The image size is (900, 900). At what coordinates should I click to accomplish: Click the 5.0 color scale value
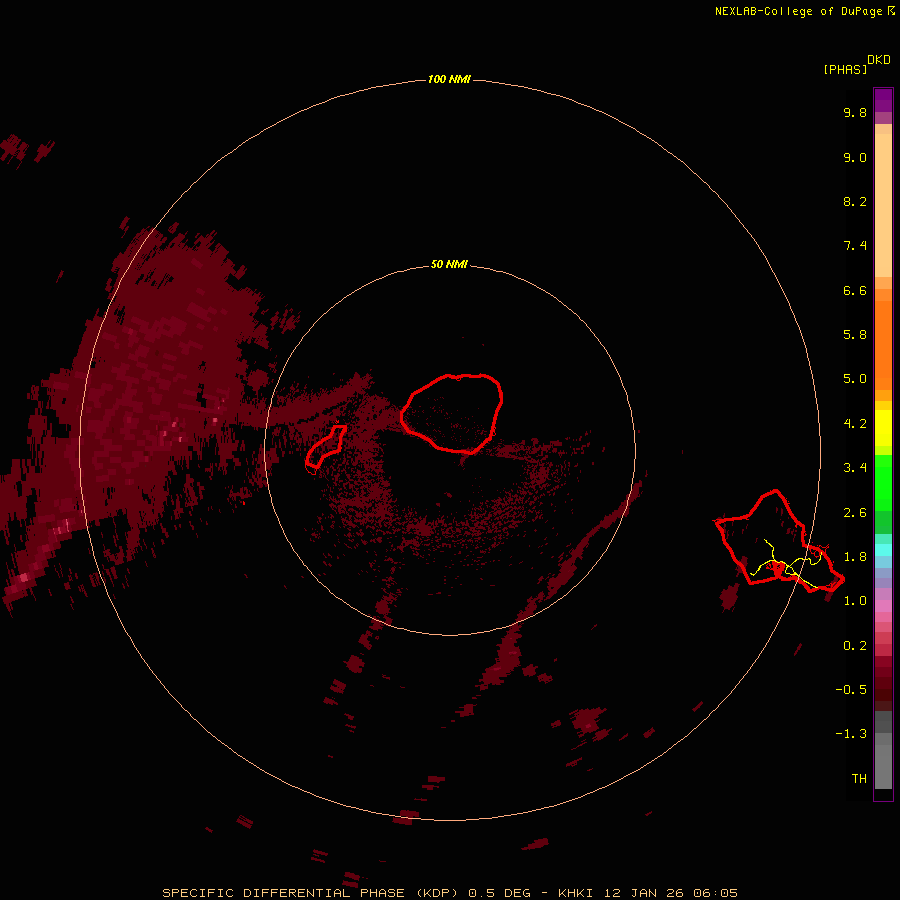pyautogui.click(x=855, y=379)
